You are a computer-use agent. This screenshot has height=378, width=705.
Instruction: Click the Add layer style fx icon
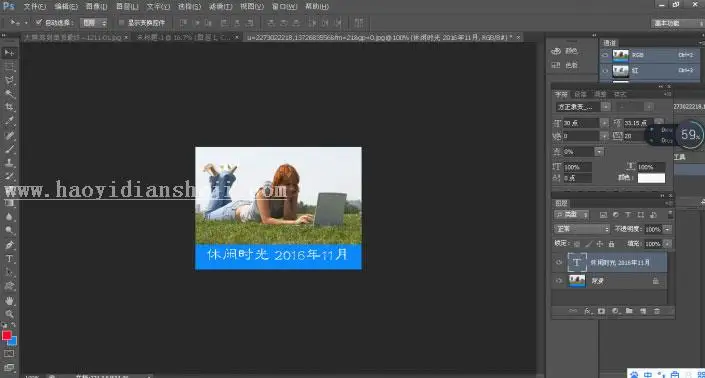tap(587, 311)
